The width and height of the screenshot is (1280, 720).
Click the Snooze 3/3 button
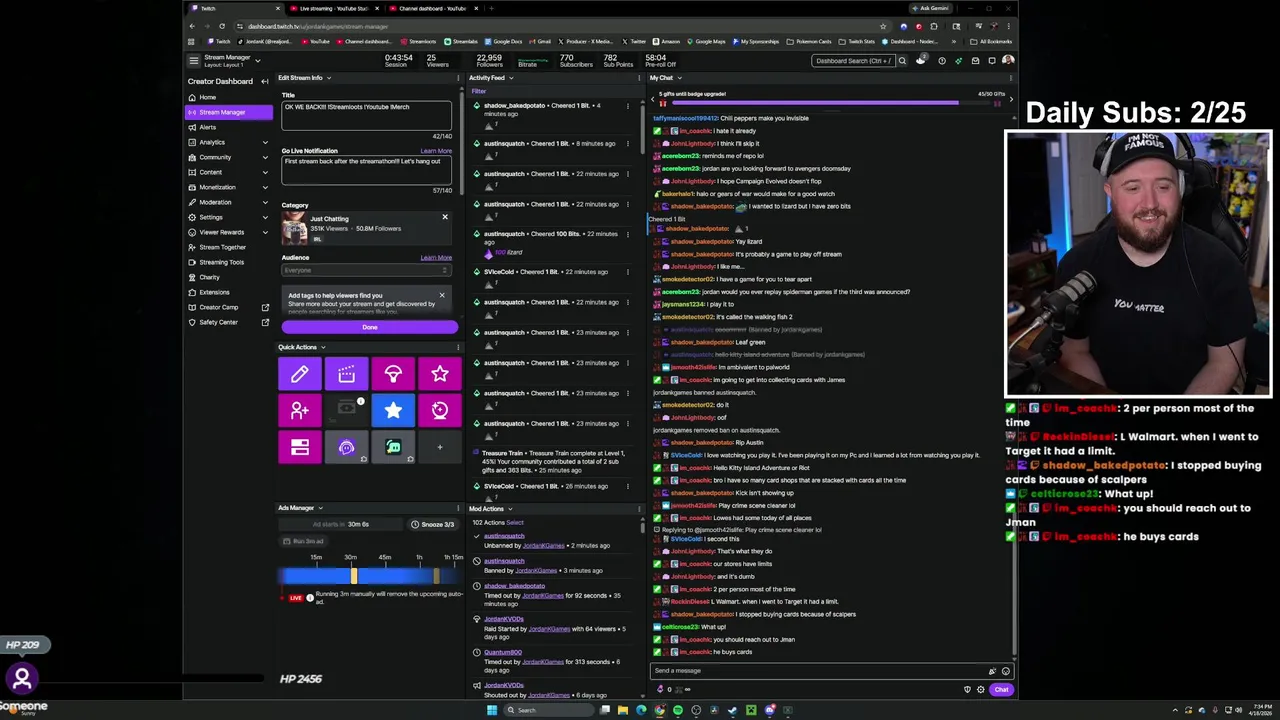click(x=434, y=524)
